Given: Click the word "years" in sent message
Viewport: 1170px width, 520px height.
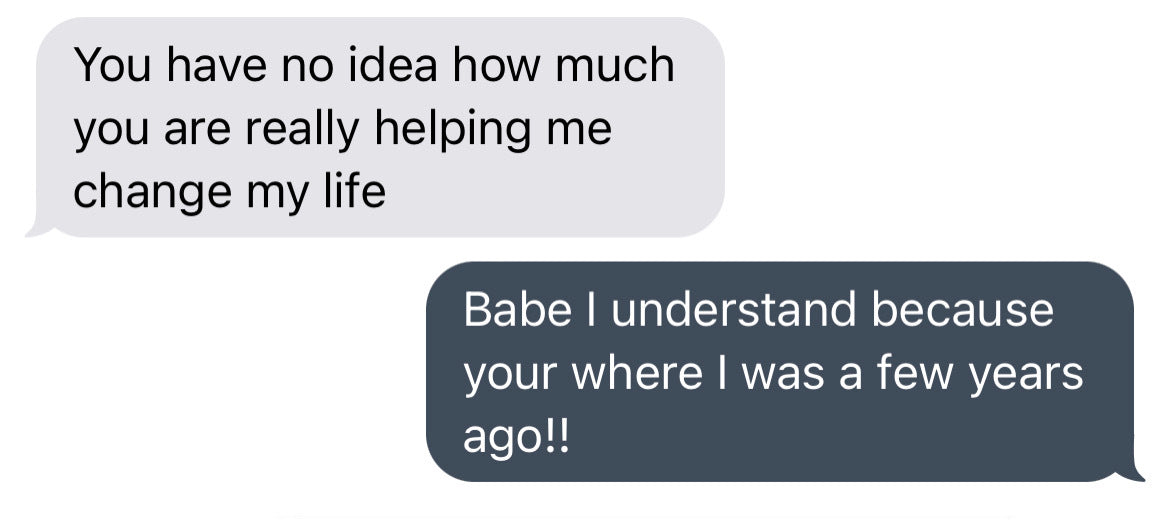Looking at the screenshot, I should click(x=1032, y=374).
